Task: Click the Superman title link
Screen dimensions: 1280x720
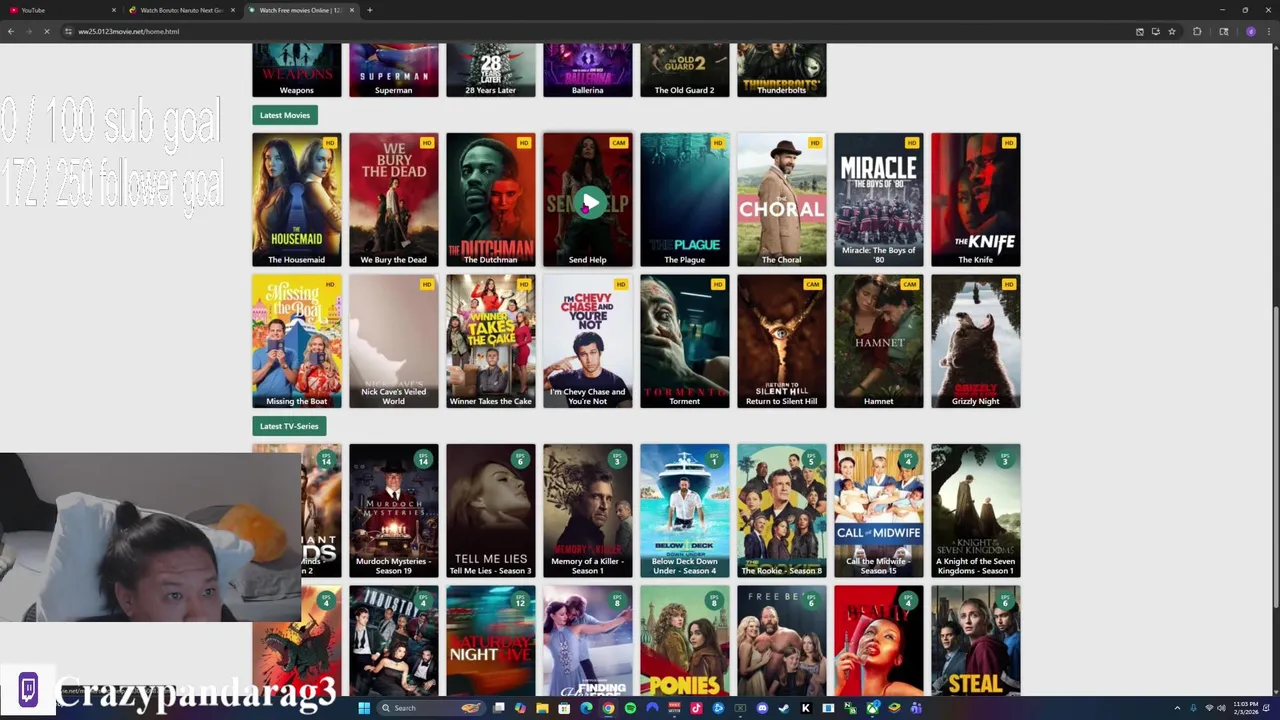Action: coord(394,90)
